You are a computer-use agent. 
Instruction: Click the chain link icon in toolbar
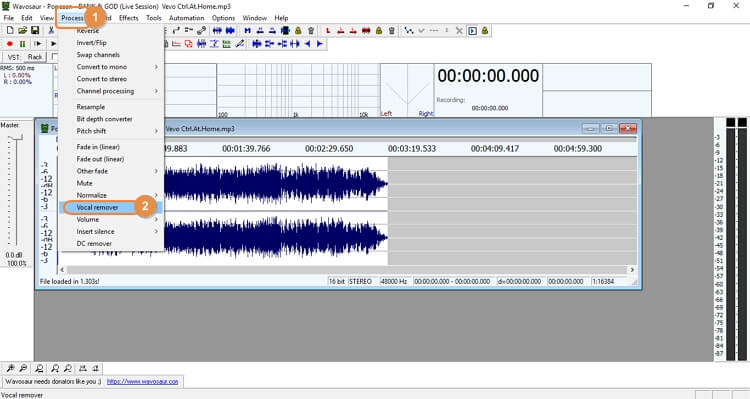[201, 30]
